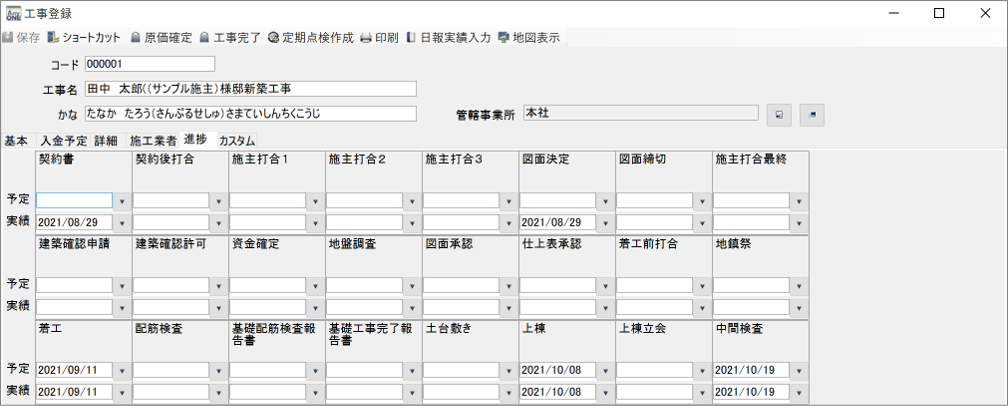Select the 進捗 tab
Viewport: 1008px width, 406px height.
196,139
